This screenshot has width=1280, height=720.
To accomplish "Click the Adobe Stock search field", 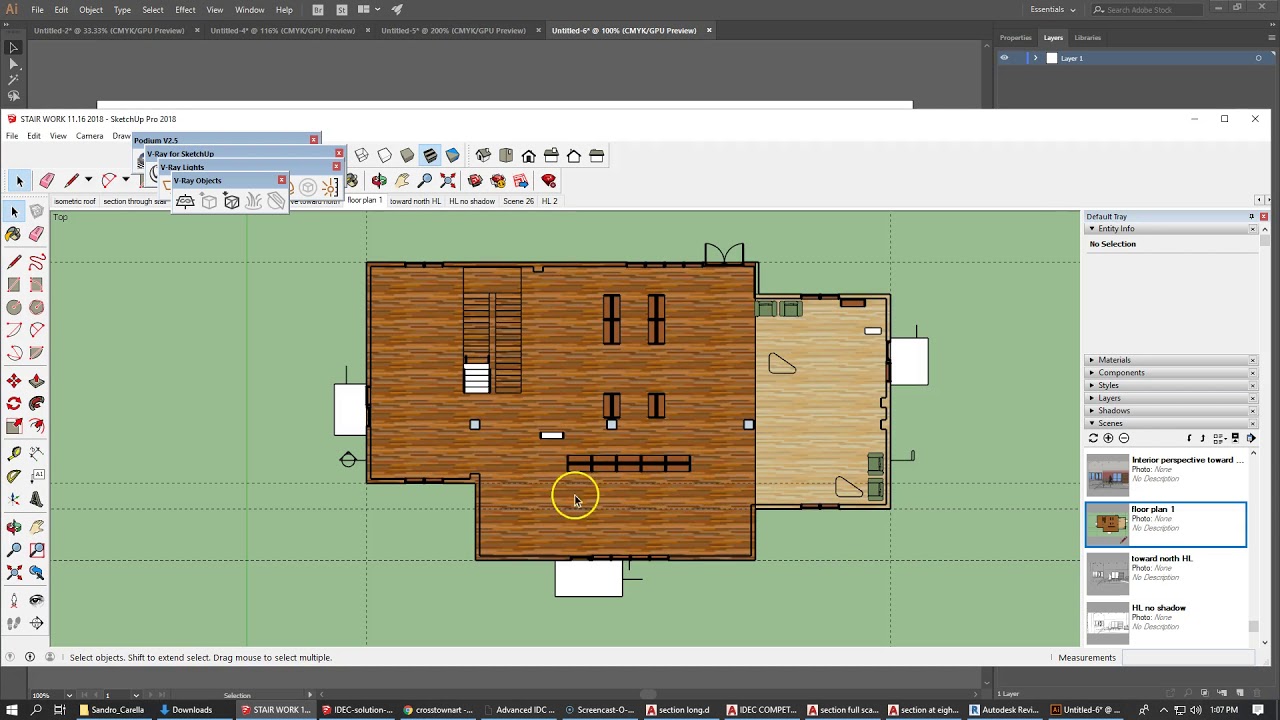I will tap(1148, 9).
